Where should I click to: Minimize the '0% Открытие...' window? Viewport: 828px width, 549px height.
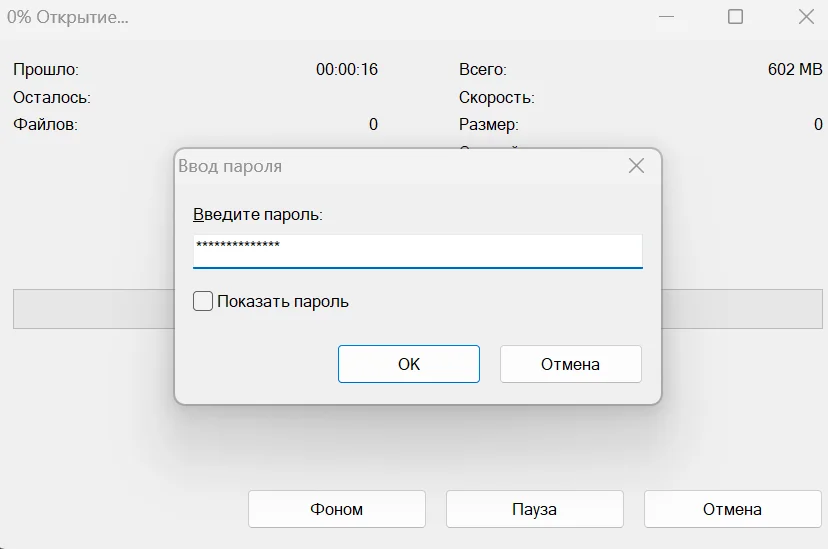tap(666, 17)
